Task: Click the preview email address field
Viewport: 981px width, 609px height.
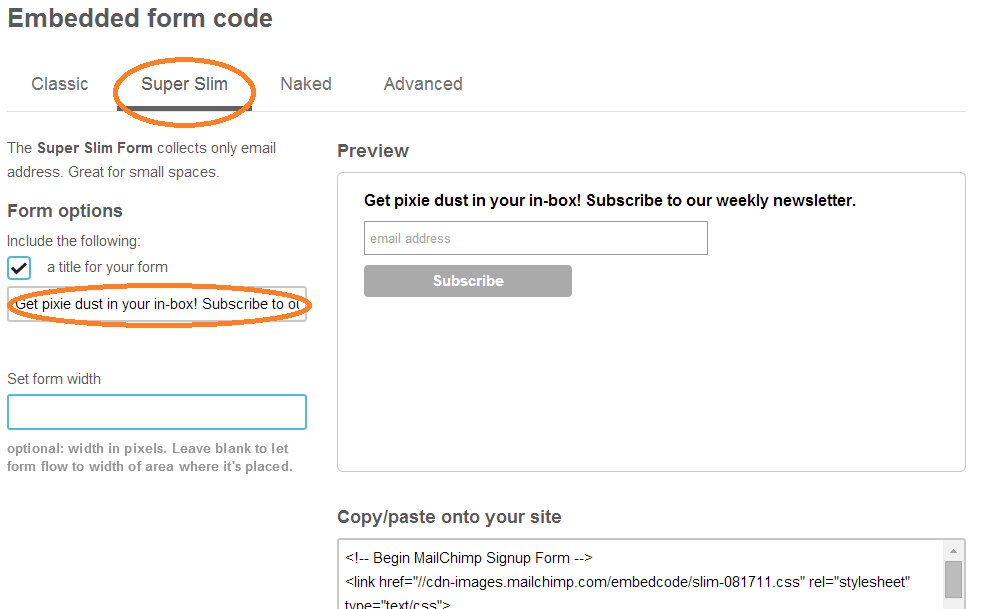Action: click(536, 238)
